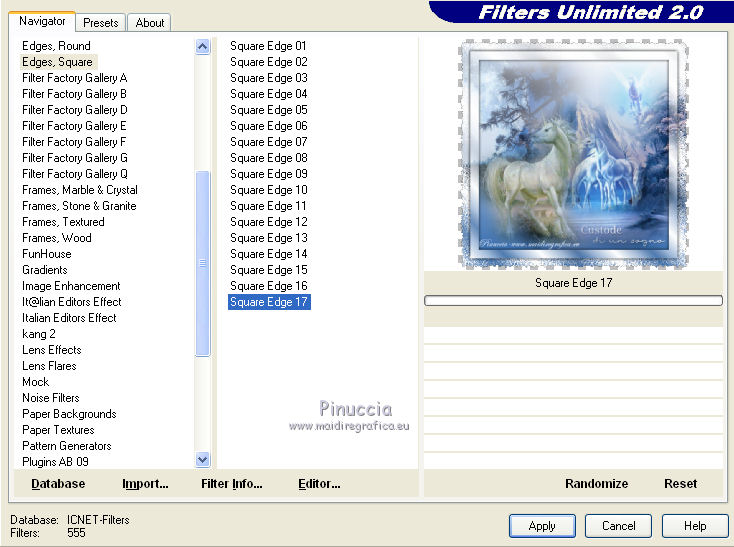Choose Filter Factory Gallery E
The height and width of the screenshot is (547, 734).
[x=74, y=125]
